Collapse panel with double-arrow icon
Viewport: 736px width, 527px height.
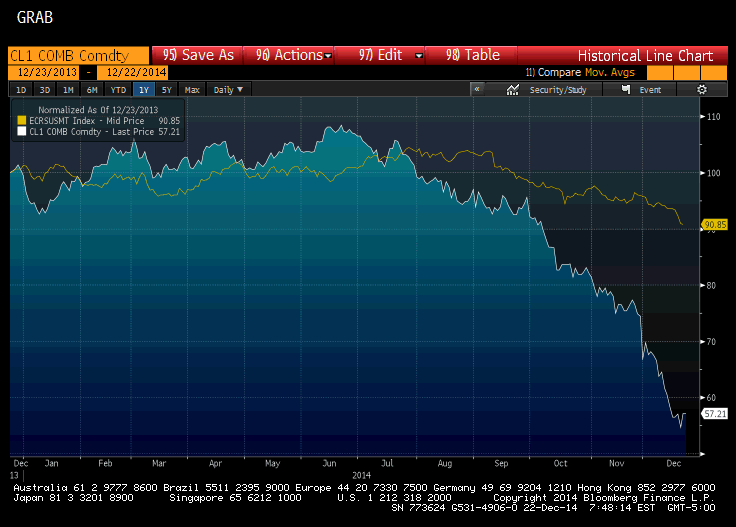(x=477, y=89)
